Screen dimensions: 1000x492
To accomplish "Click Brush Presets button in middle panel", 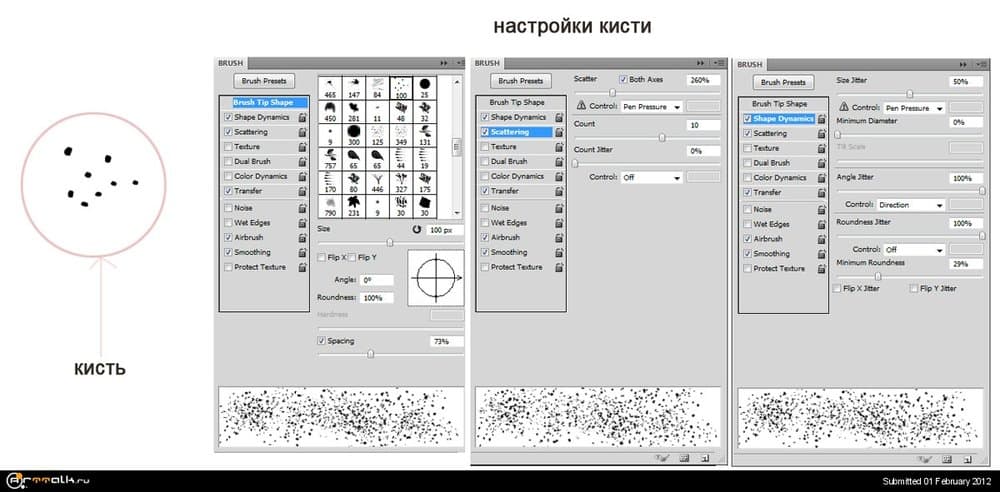I will 521,81.
